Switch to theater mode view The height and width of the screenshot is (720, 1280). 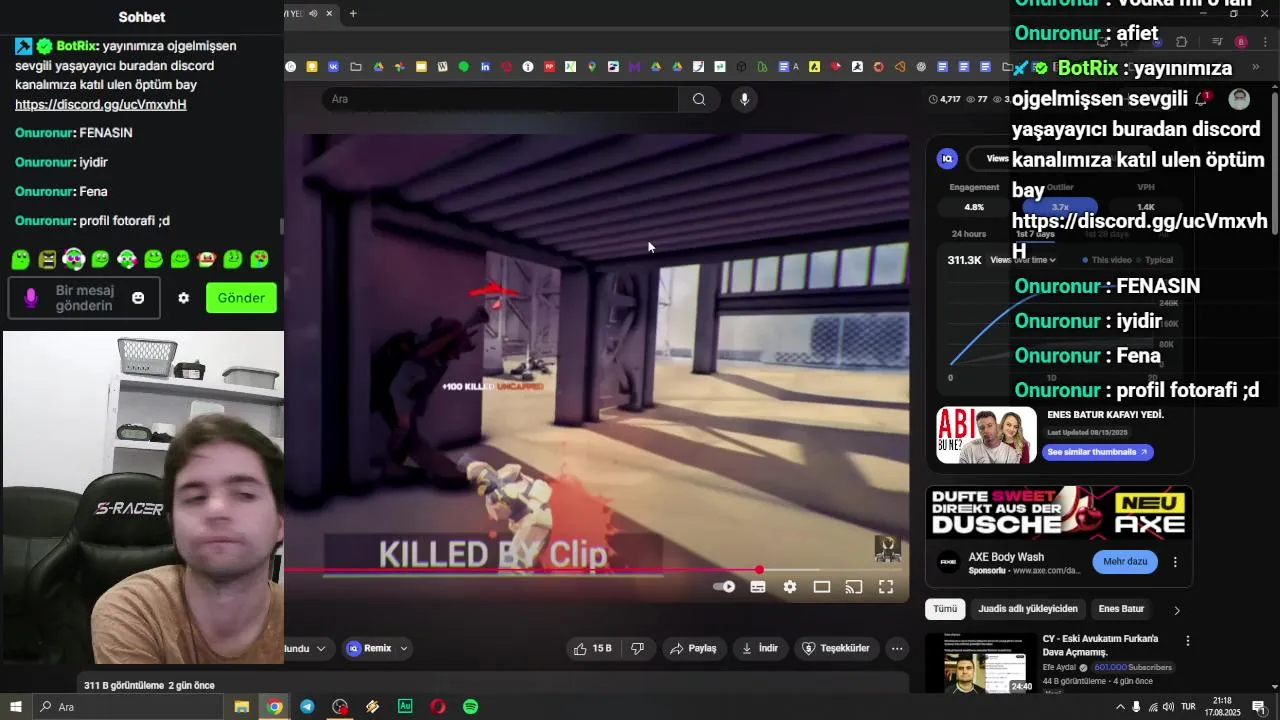click(x=822, y=587)
